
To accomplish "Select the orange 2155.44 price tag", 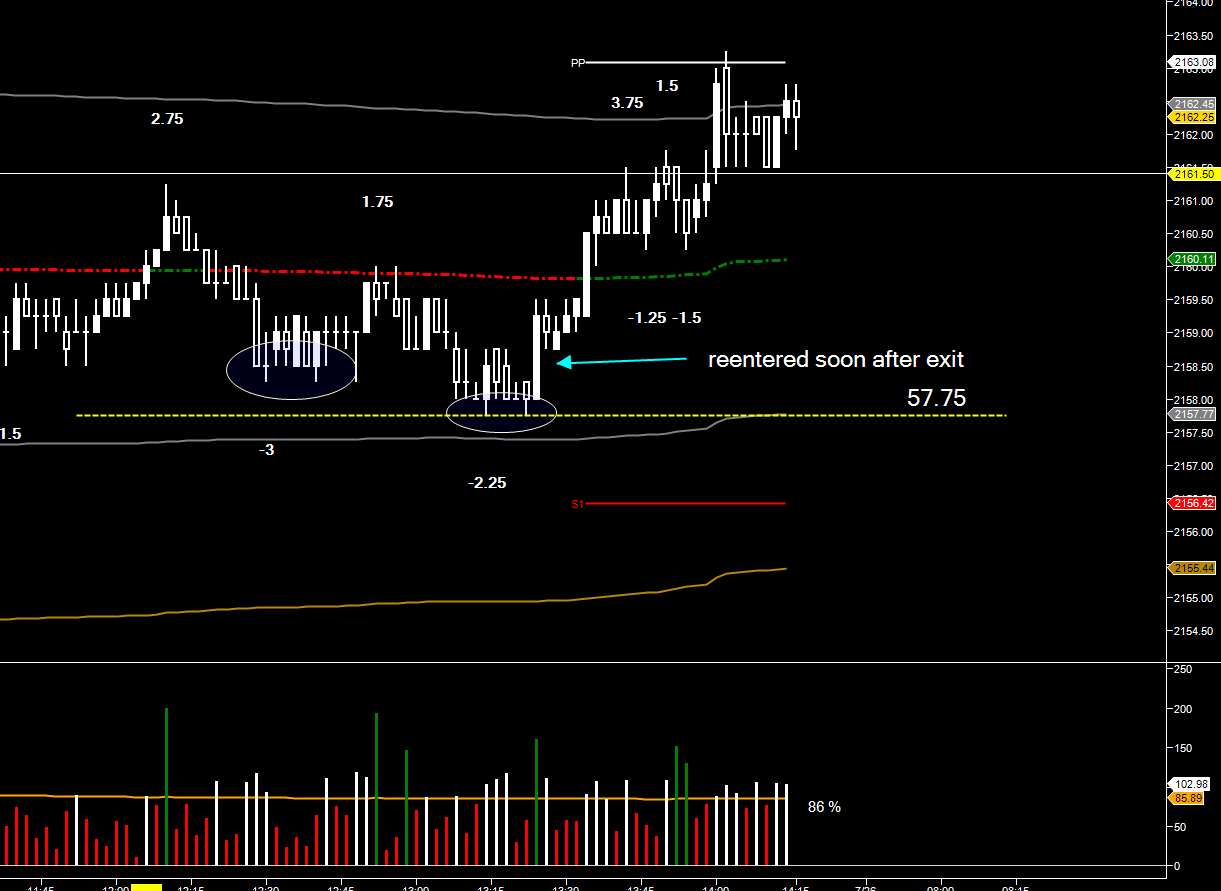I will click(x=1192, y=568).
